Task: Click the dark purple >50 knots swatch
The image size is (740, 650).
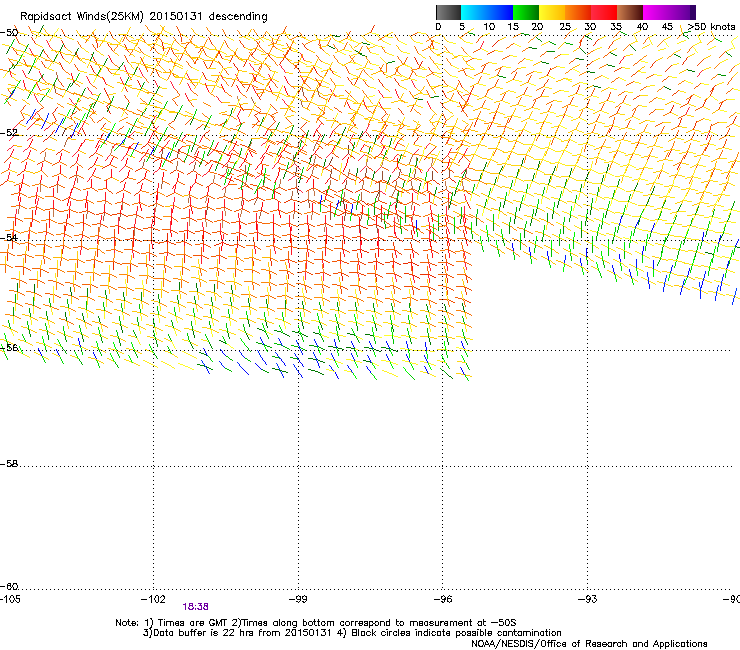Action: tap(693, 12)
